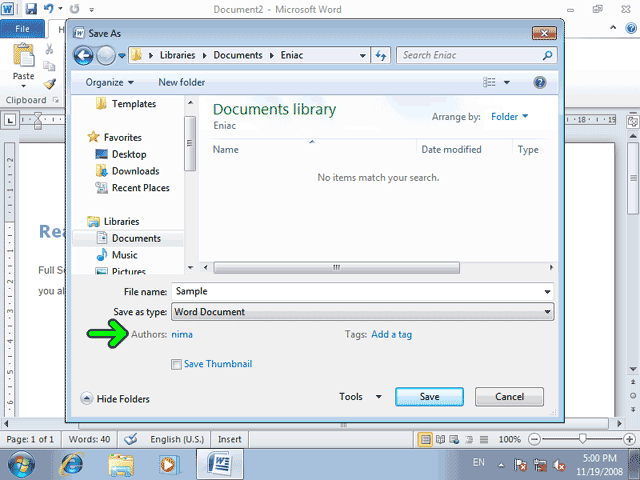Open Internet Explorer from the taskbar
Viewport: 640px width, 480px height.
(x=72, y=464)
